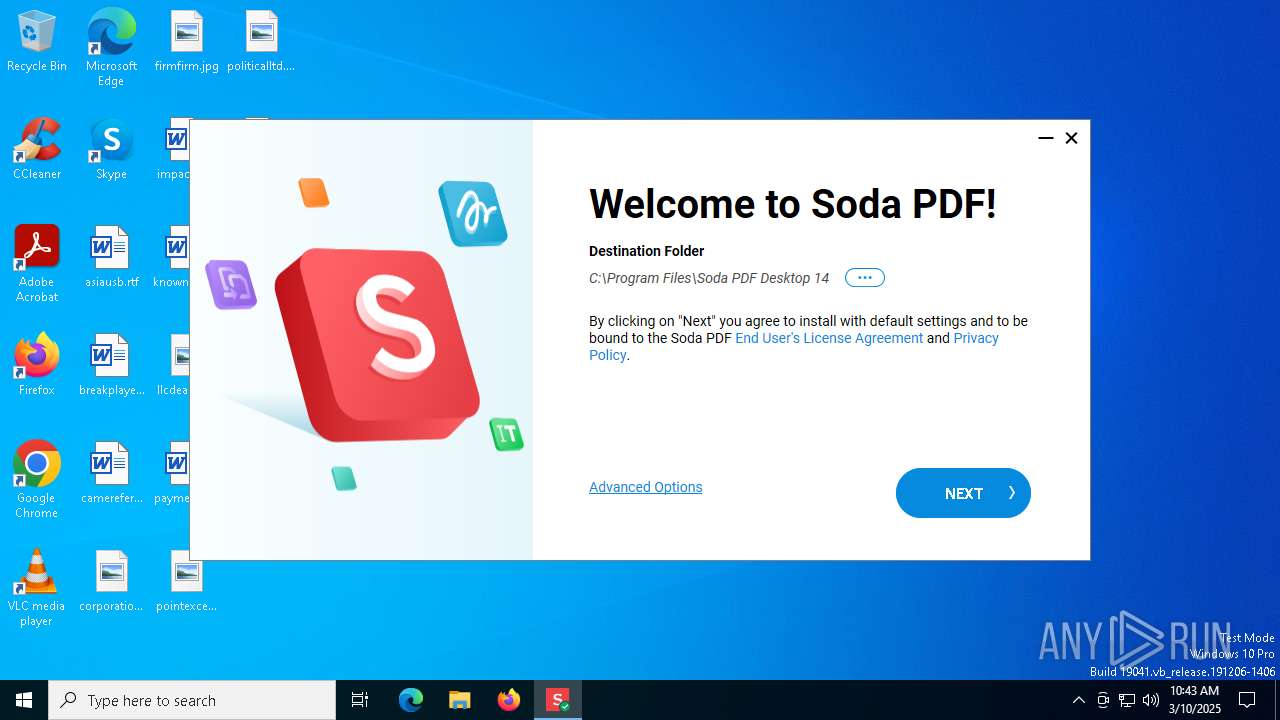
Task: Click the taskbar search box
Action: [x=192, y=700]
